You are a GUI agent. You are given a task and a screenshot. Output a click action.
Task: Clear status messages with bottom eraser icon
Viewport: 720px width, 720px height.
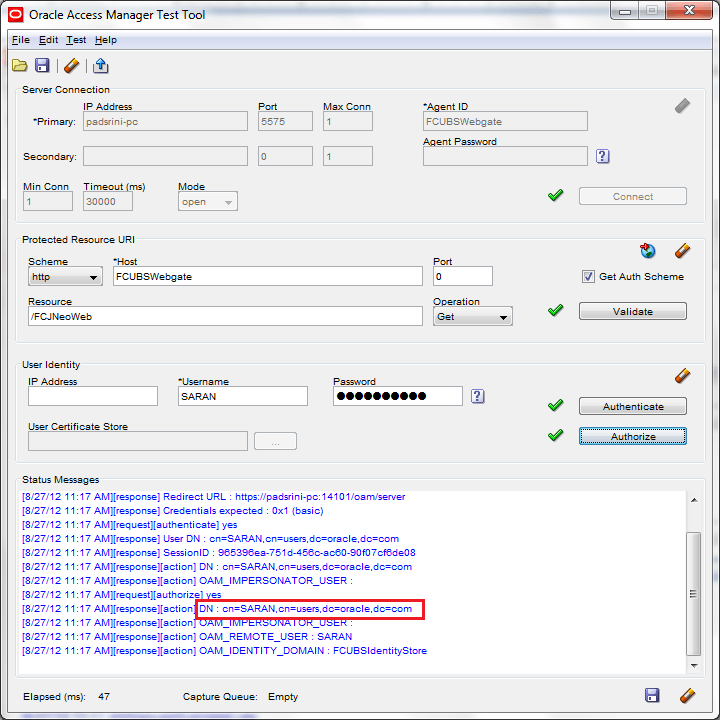(687, 695)
